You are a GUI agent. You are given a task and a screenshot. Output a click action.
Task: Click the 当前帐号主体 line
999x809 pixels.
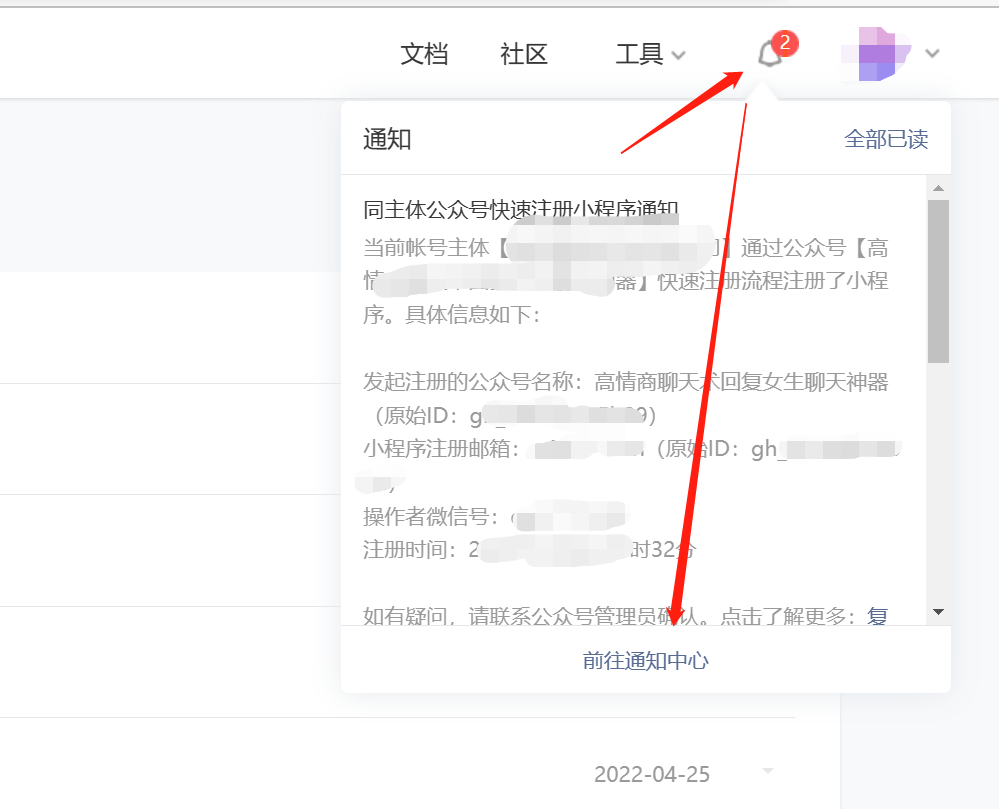(x=626, y=247)
